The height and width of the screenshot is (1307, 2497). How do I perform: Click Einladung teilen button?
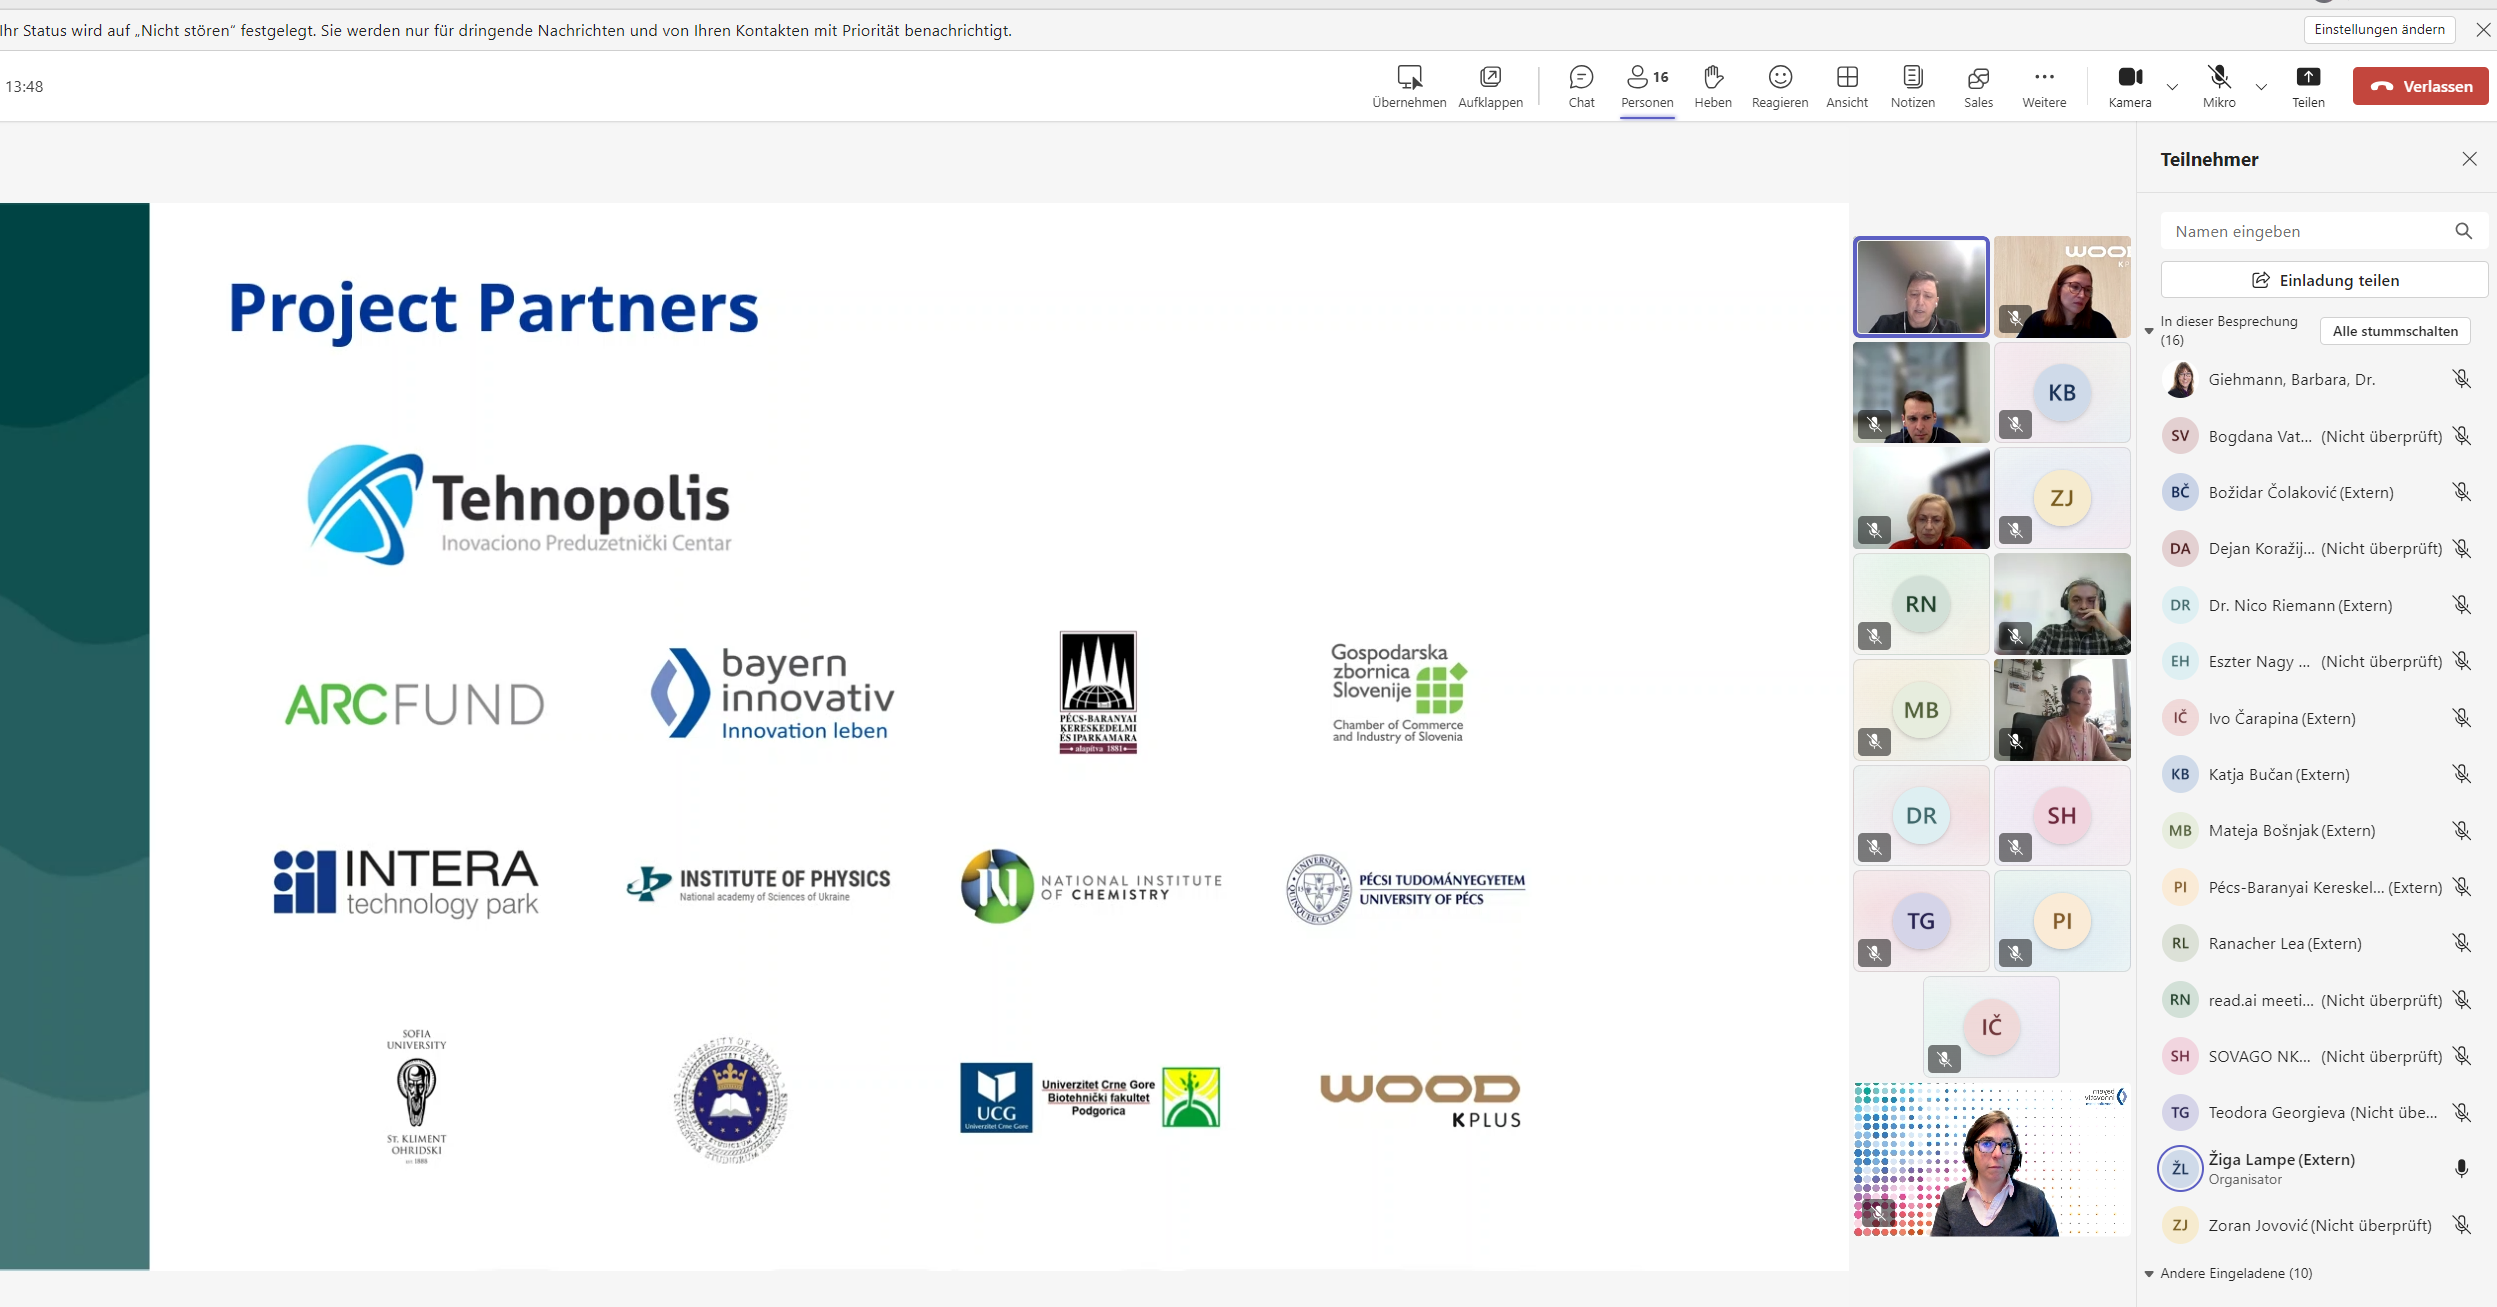coord(2324,280)
